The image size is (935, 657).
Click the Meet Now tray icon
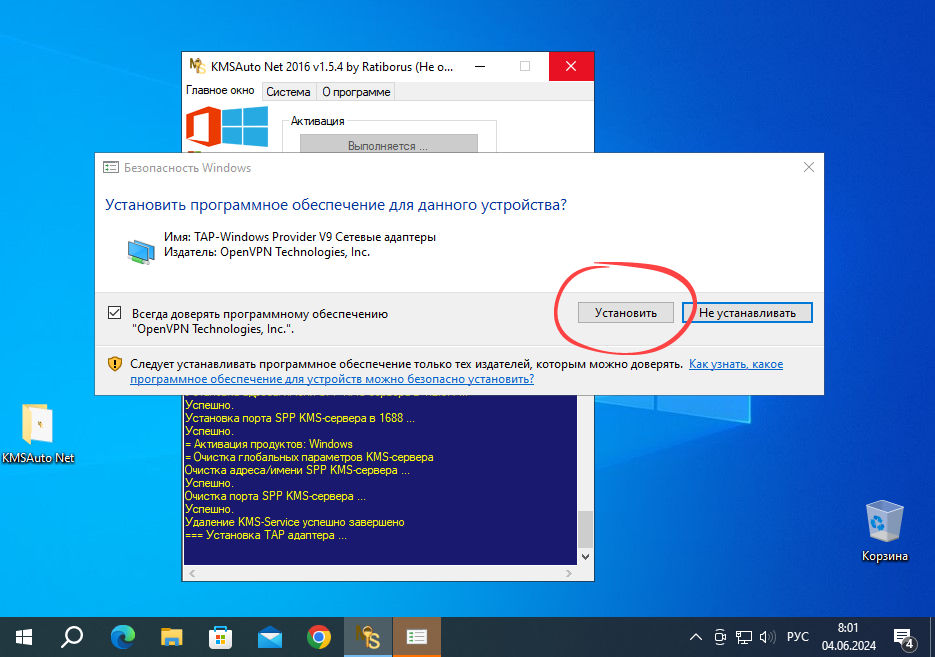click(720, 637)
